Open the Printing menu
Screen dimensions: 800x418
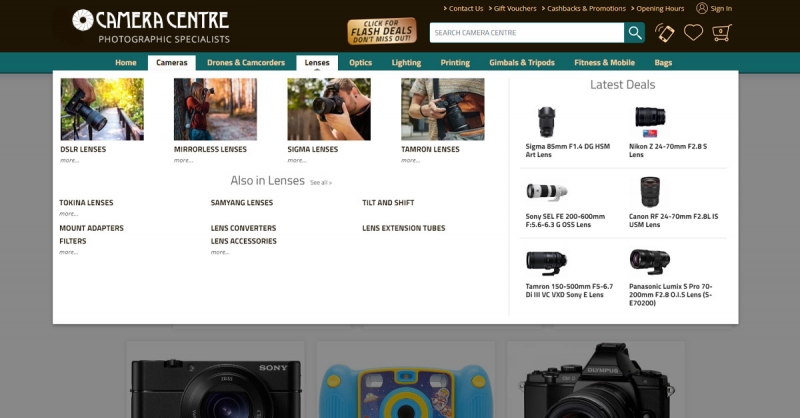coord(455,62)
